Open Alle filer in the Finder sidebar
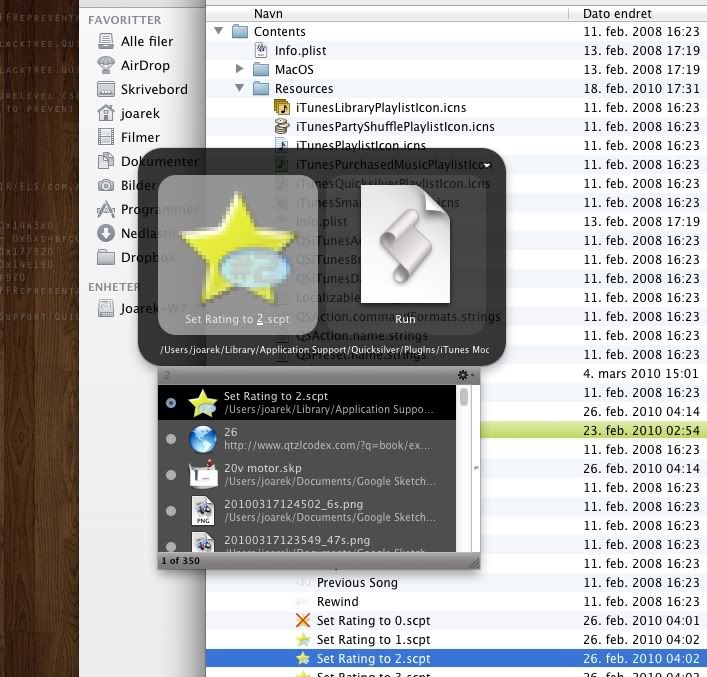This screenshot has width=707, height=677. 135,41
